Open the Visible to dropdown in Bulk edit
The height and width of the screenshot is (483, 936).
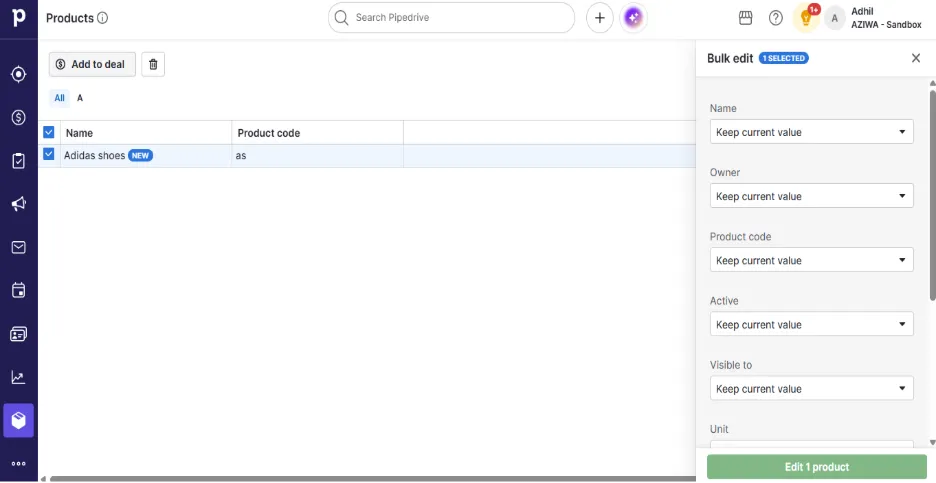811,389
